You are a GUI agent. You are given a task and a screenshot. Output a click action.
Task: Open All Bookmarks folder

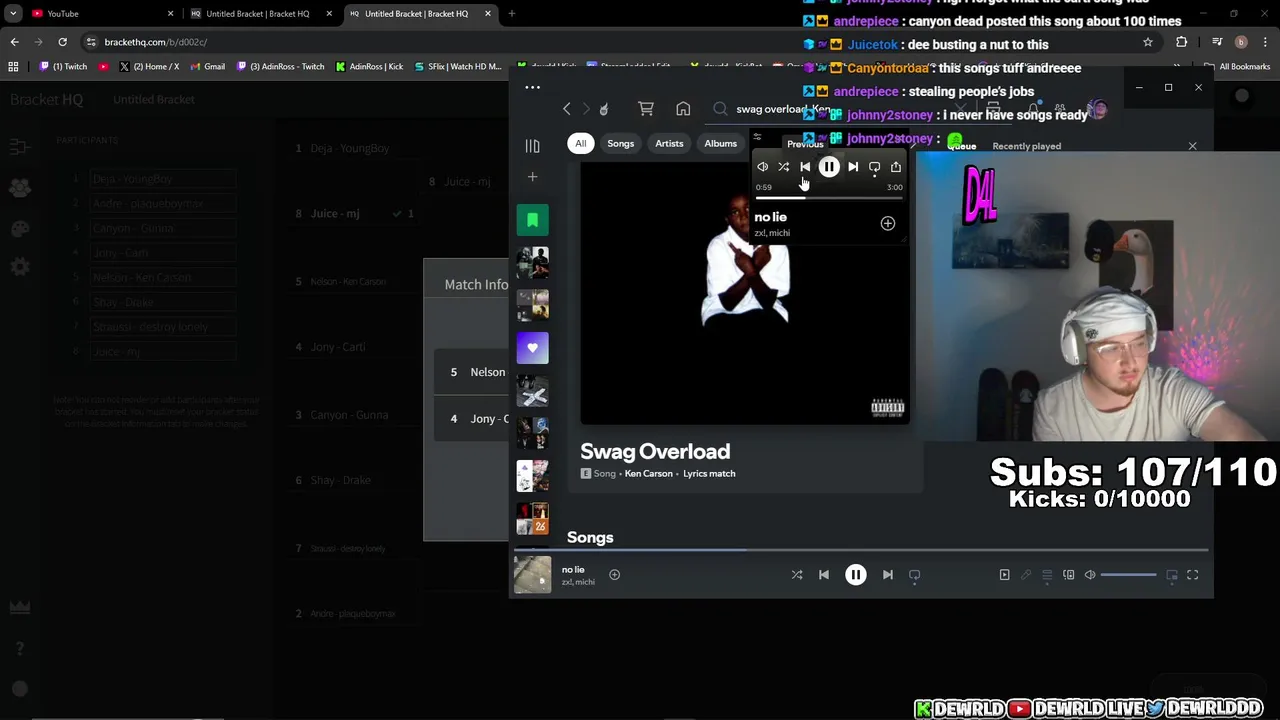(1237, 67)
